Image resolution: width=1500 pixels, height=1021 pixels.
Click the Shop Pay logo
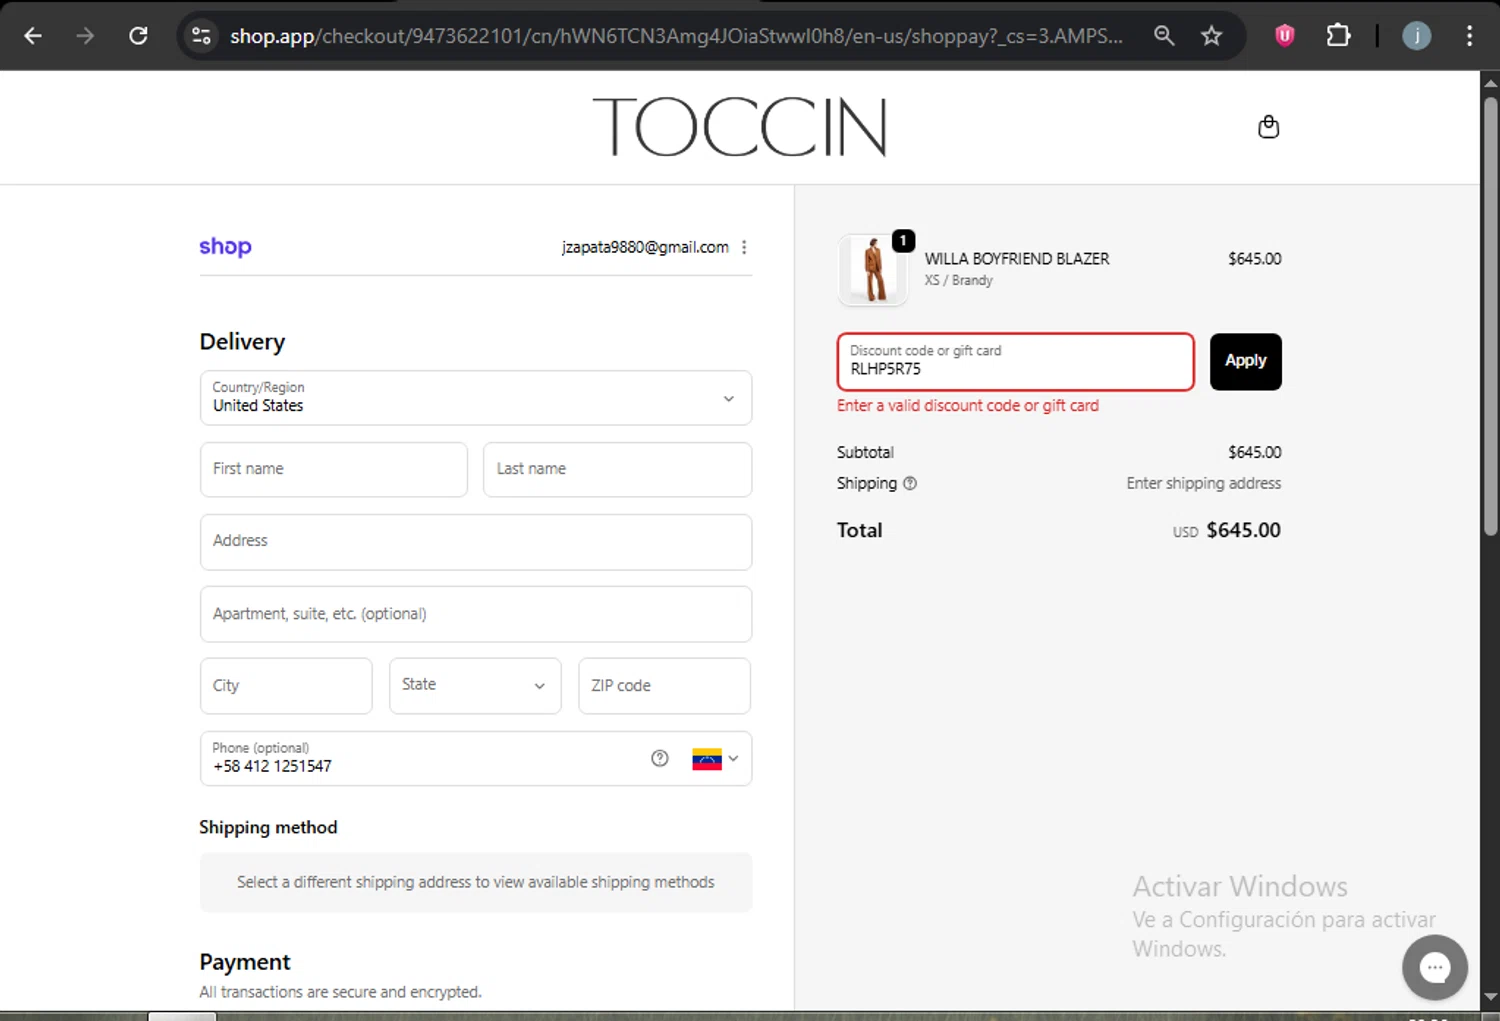[x=225, y=246]
